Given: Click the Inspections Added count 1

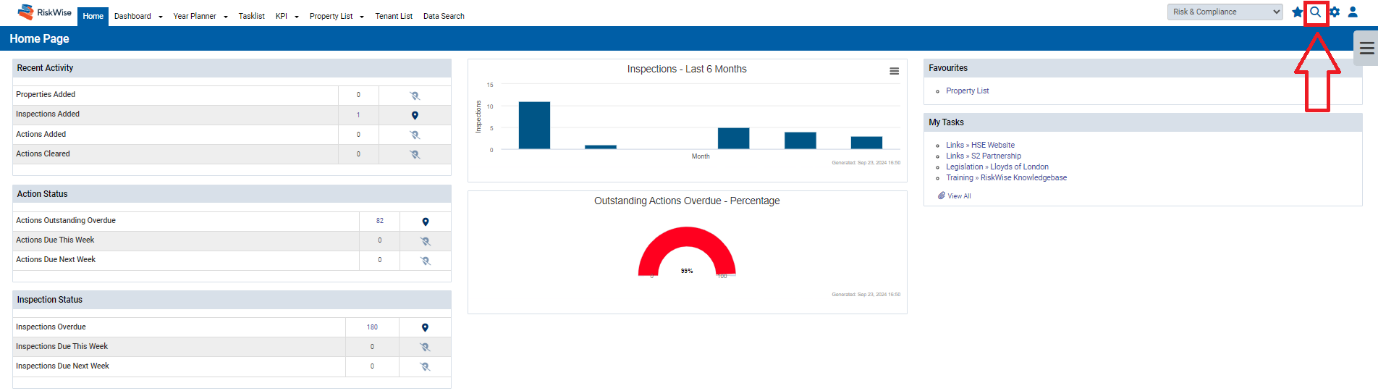Looking at the screenshot, I should [358, 115].
